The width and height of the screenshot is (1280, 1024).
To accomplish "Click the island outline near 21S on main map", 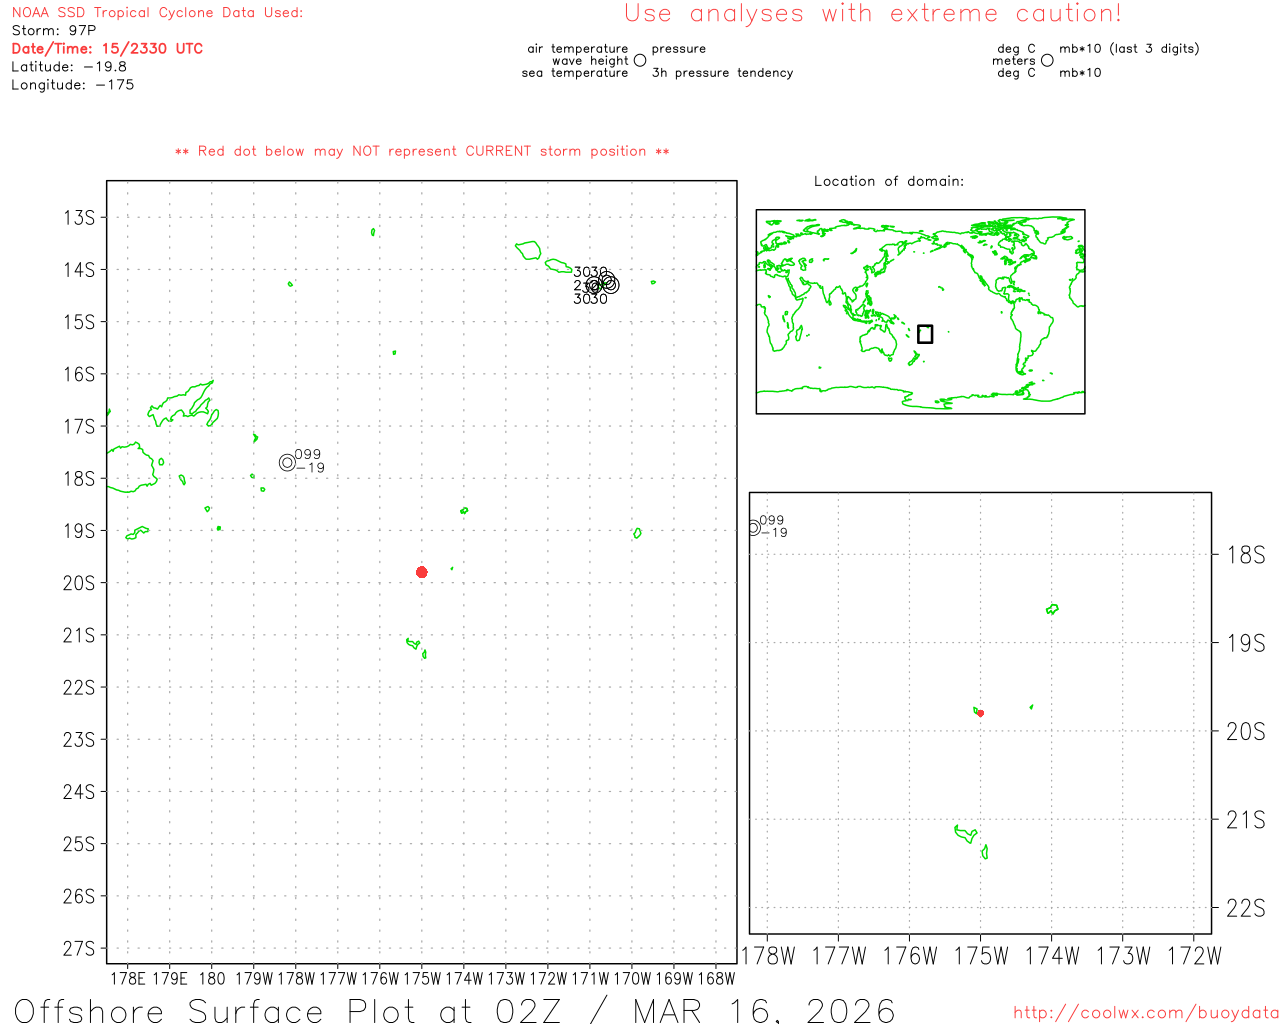I will click(413, 643).
